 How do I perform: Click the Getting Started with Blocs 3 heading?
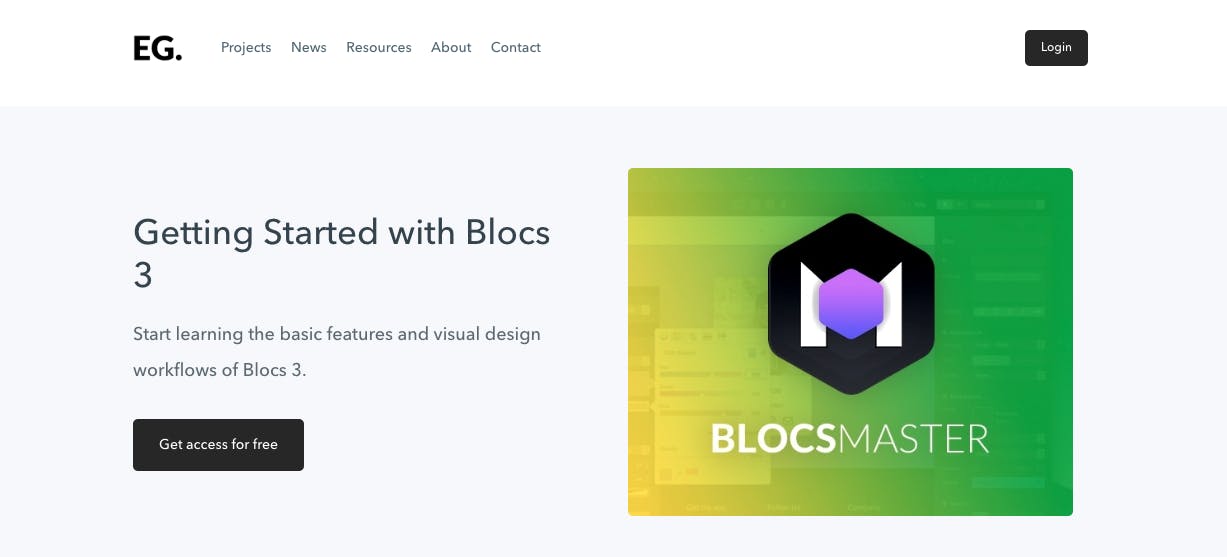(342, 252)
